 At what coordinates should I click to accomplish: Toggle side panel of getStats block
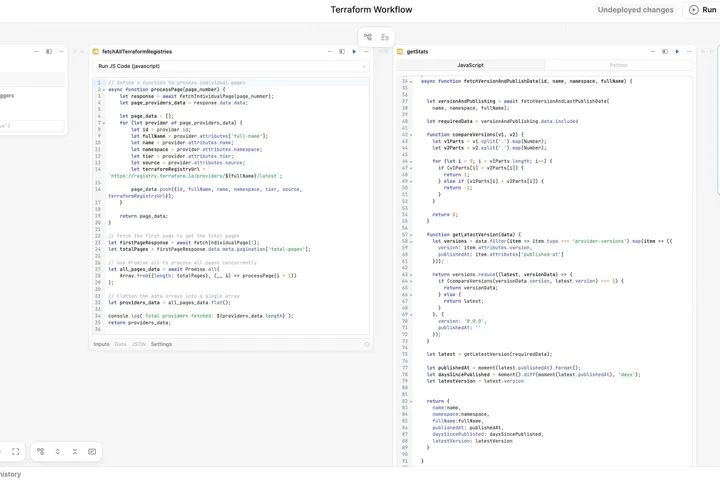coord(665,51)
